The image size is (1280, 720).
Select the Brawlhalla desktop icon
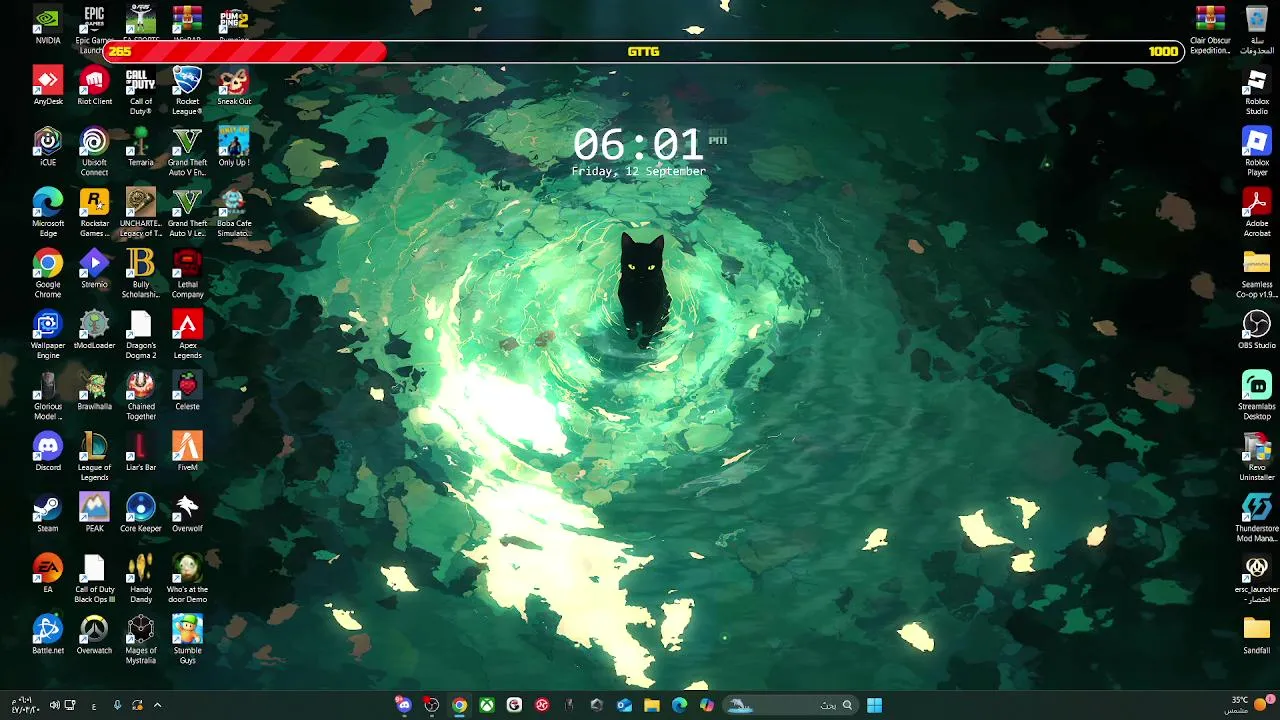(94, 391)
